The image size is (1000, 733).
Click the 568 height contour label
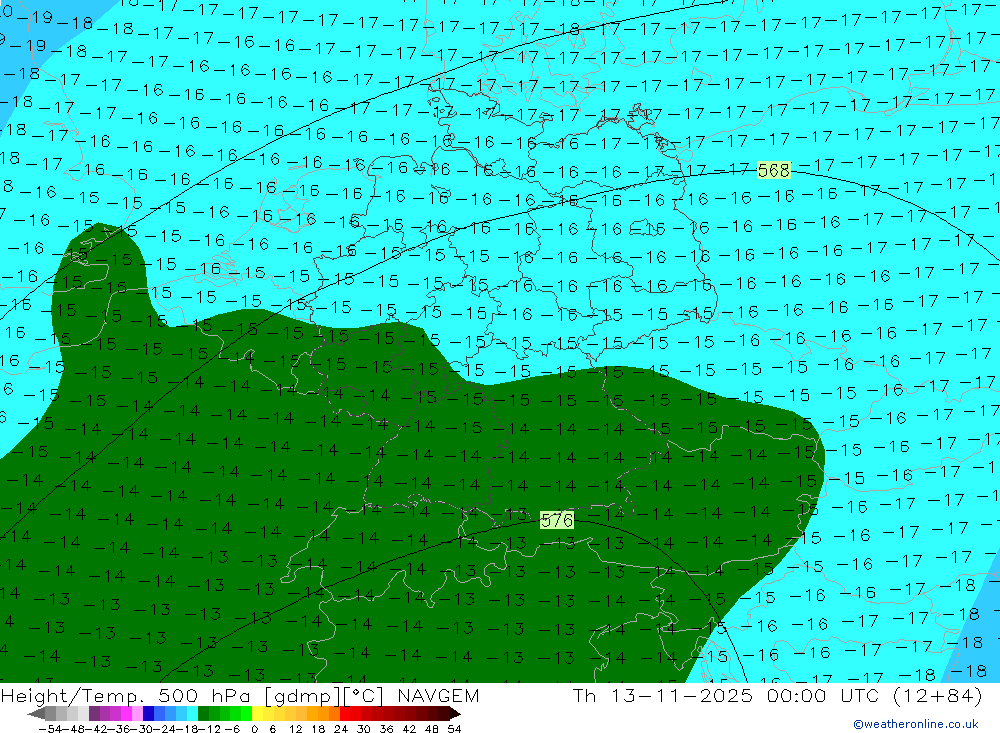click(x=774, y=170)
